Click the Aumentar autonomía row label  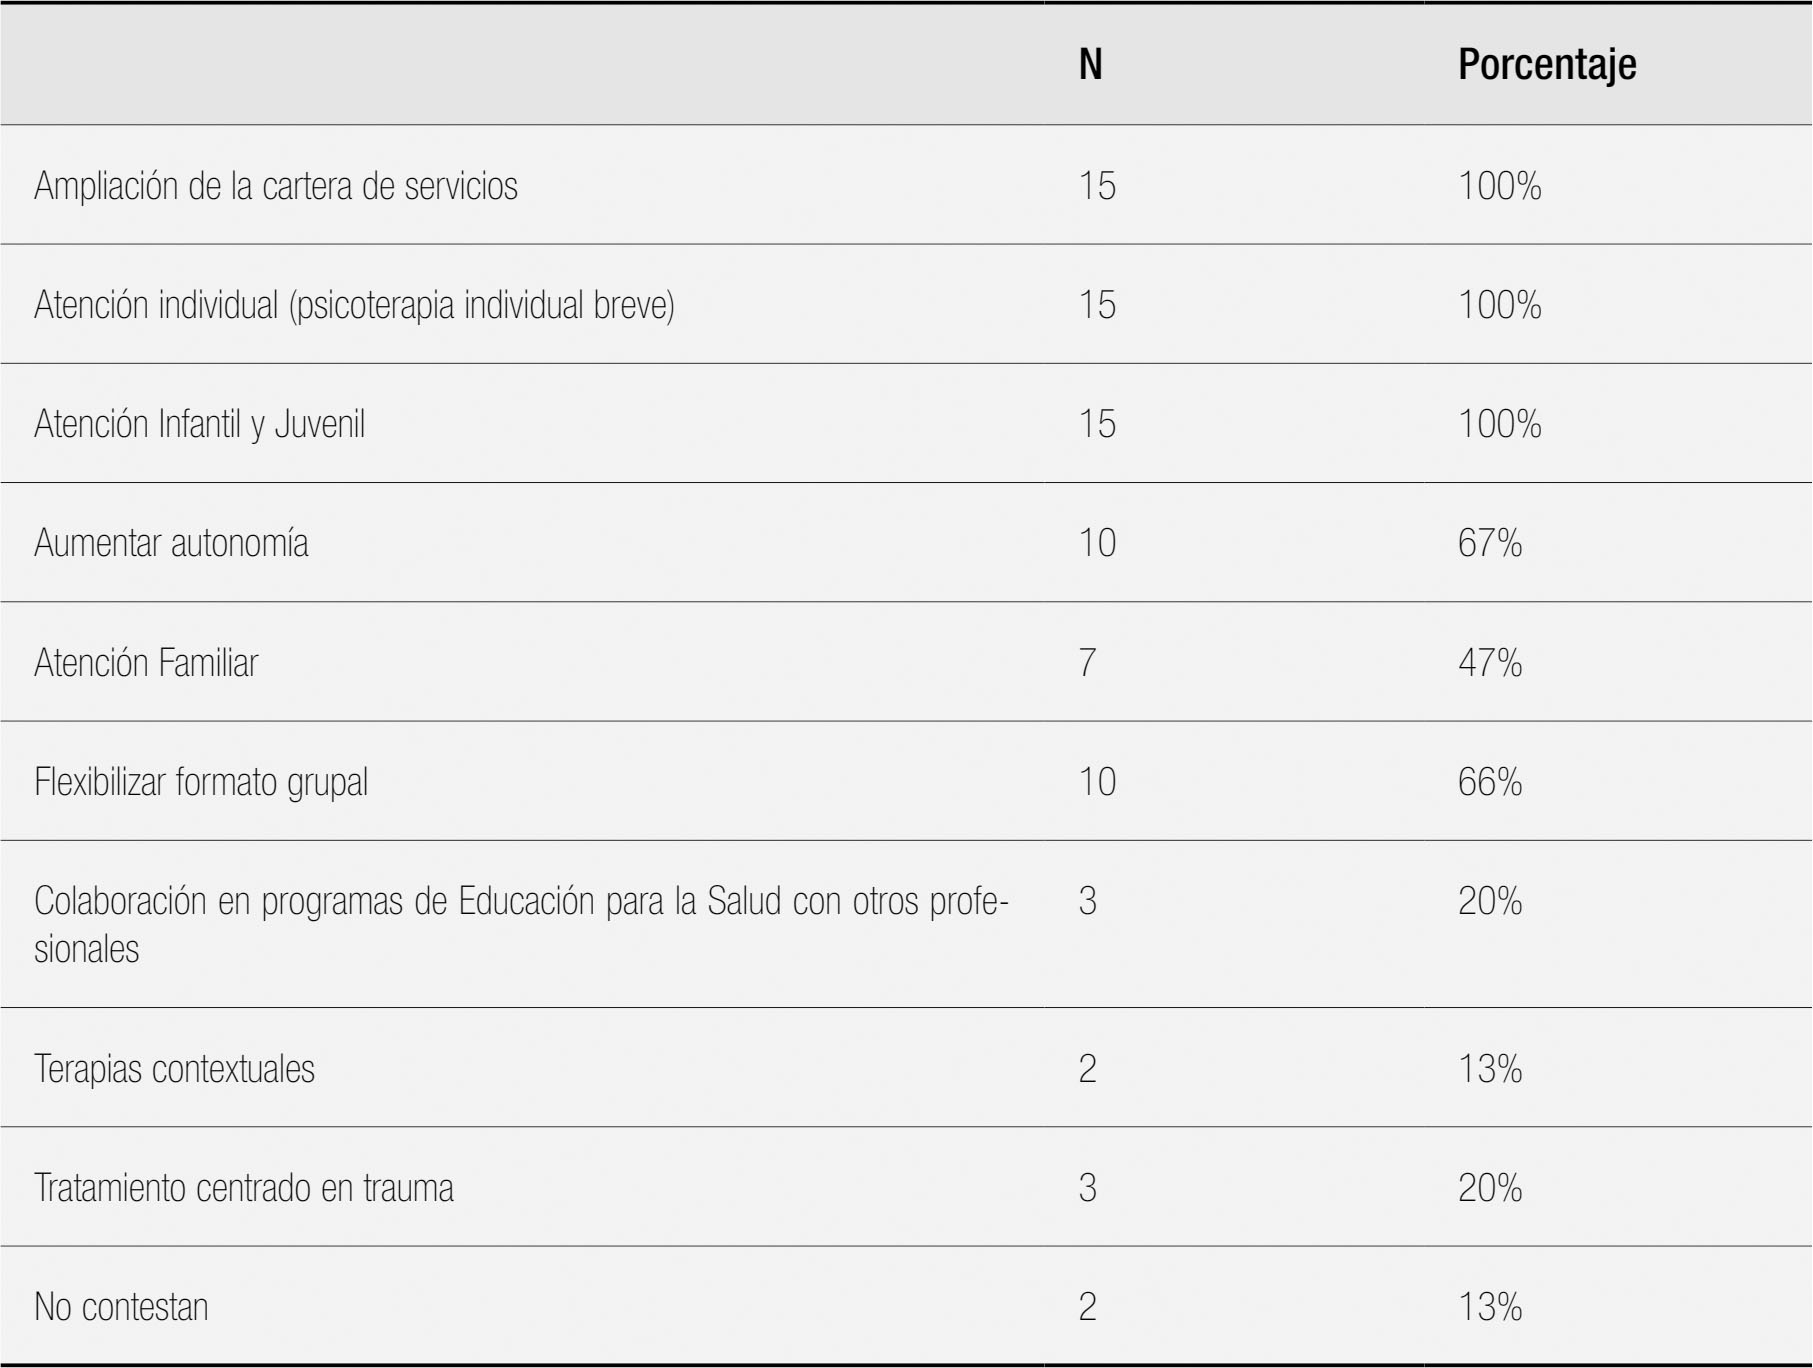click(171, 543)
